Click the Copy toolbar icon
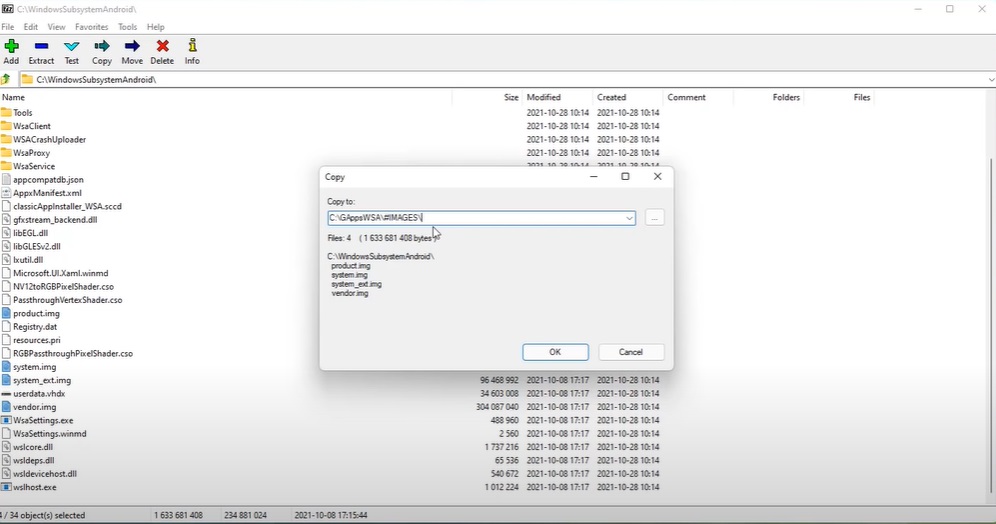The height and width of the screenshot is (524, 996). click(102, 46)
